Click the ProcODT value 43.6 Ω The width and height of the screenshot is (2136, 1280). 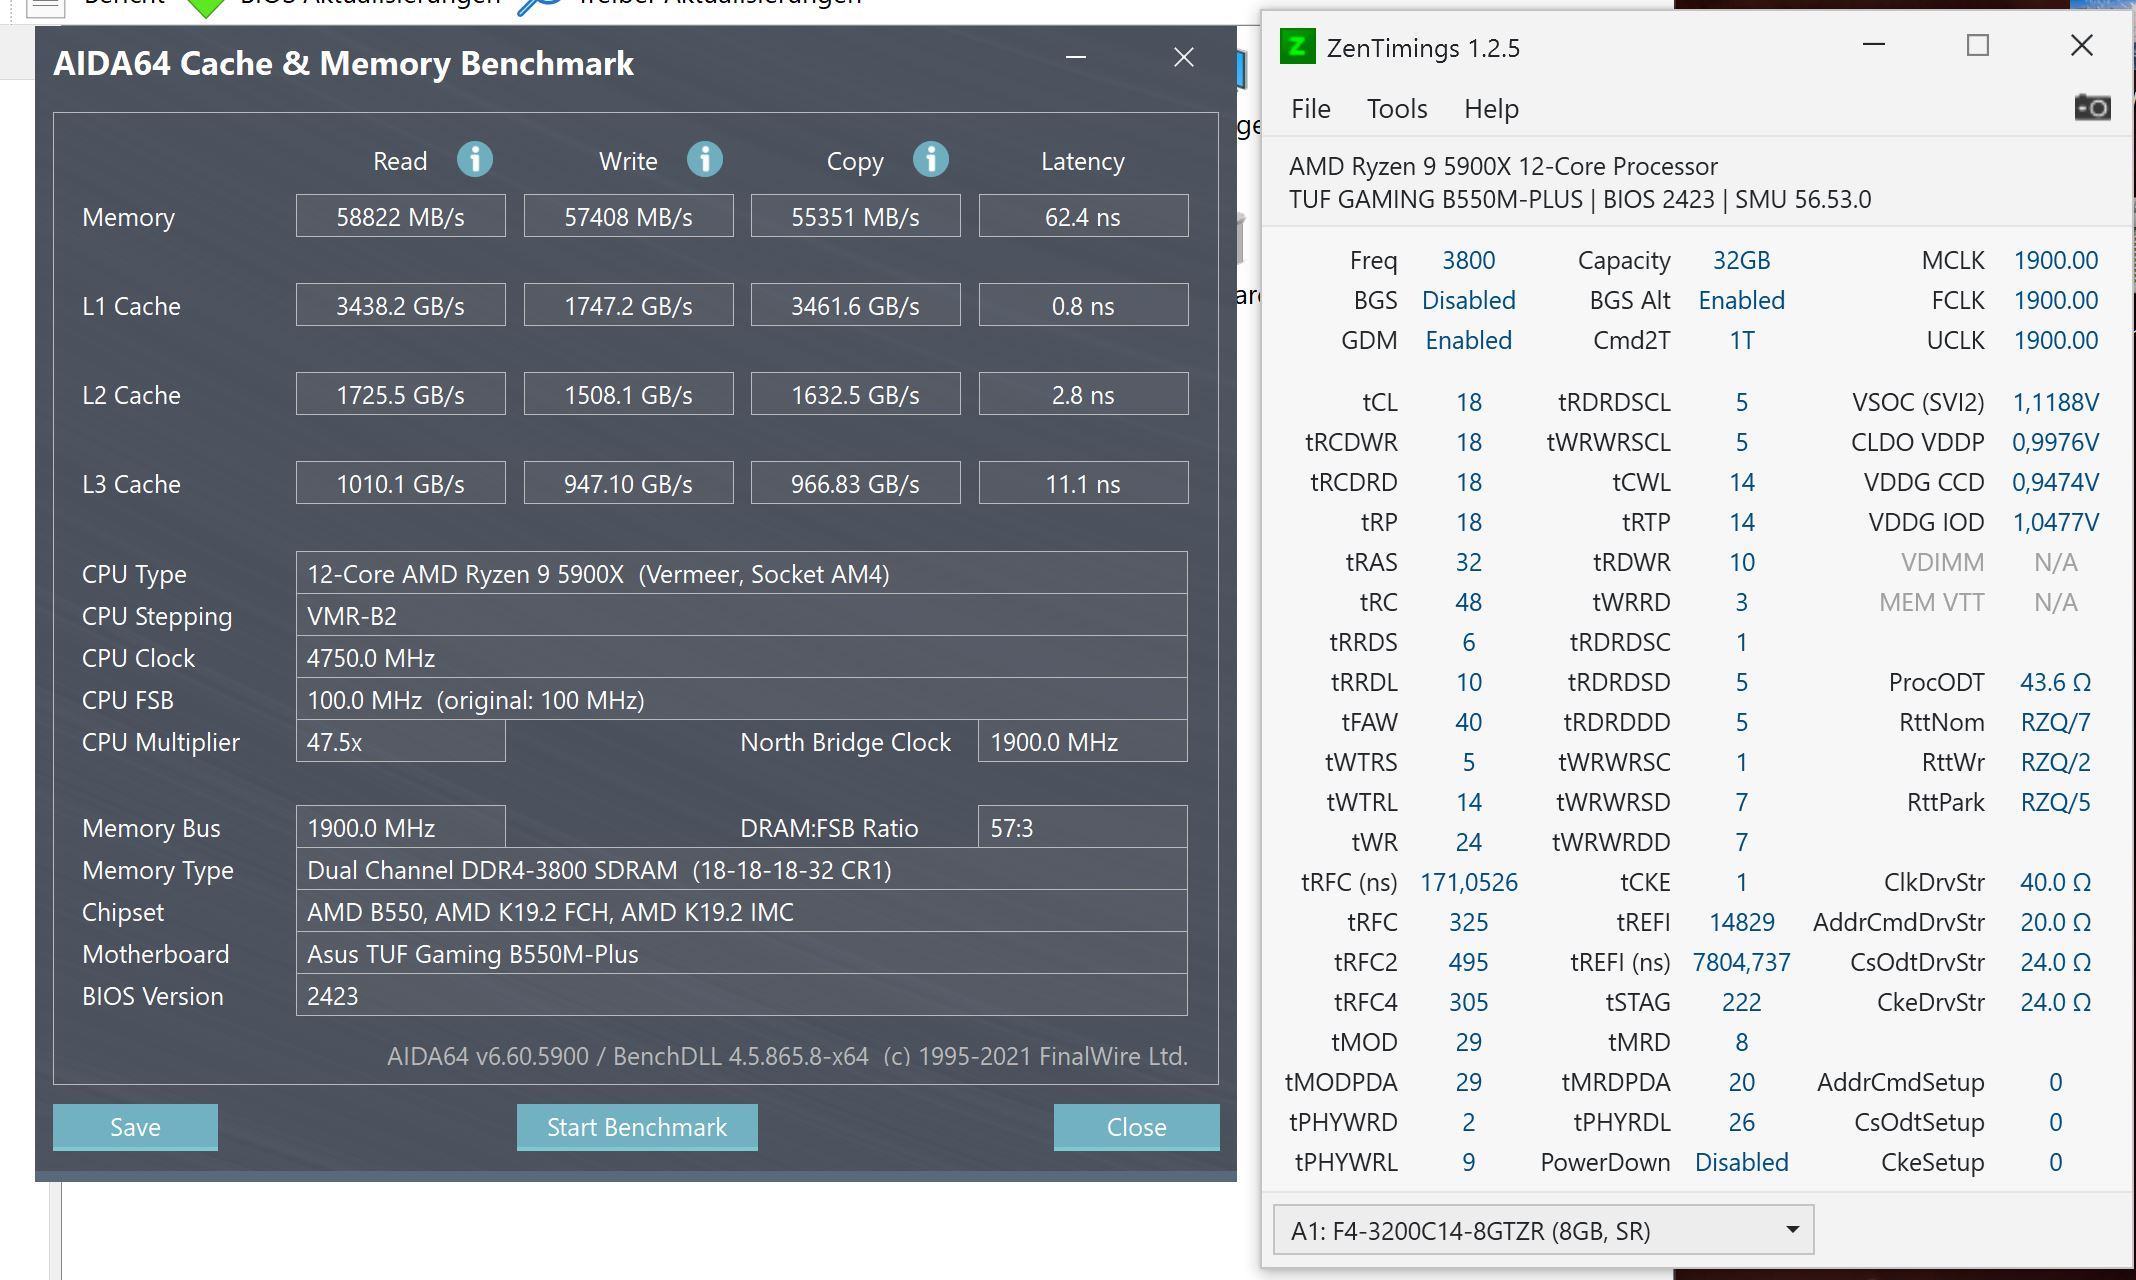tap(2055, 682)
